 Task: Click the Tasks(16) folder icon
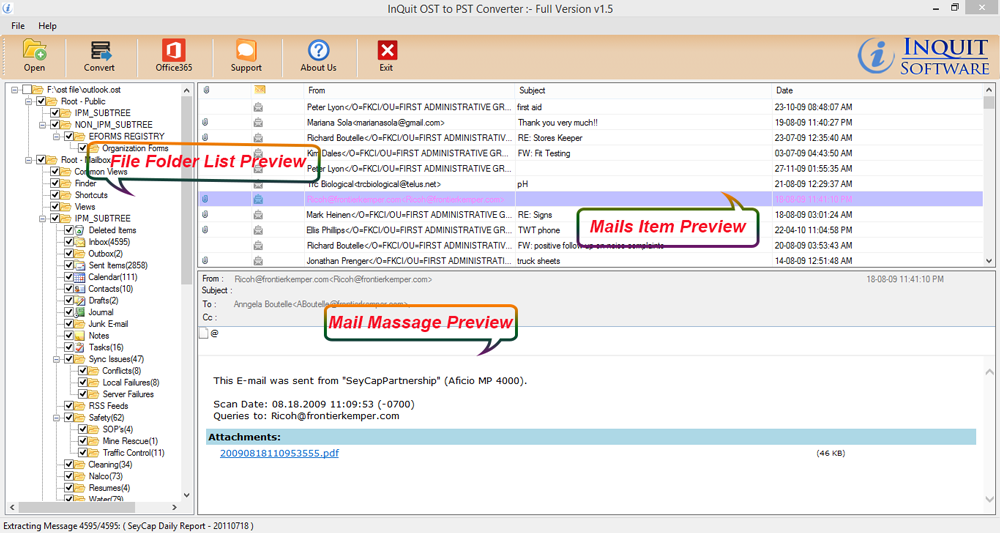[80, 347]
